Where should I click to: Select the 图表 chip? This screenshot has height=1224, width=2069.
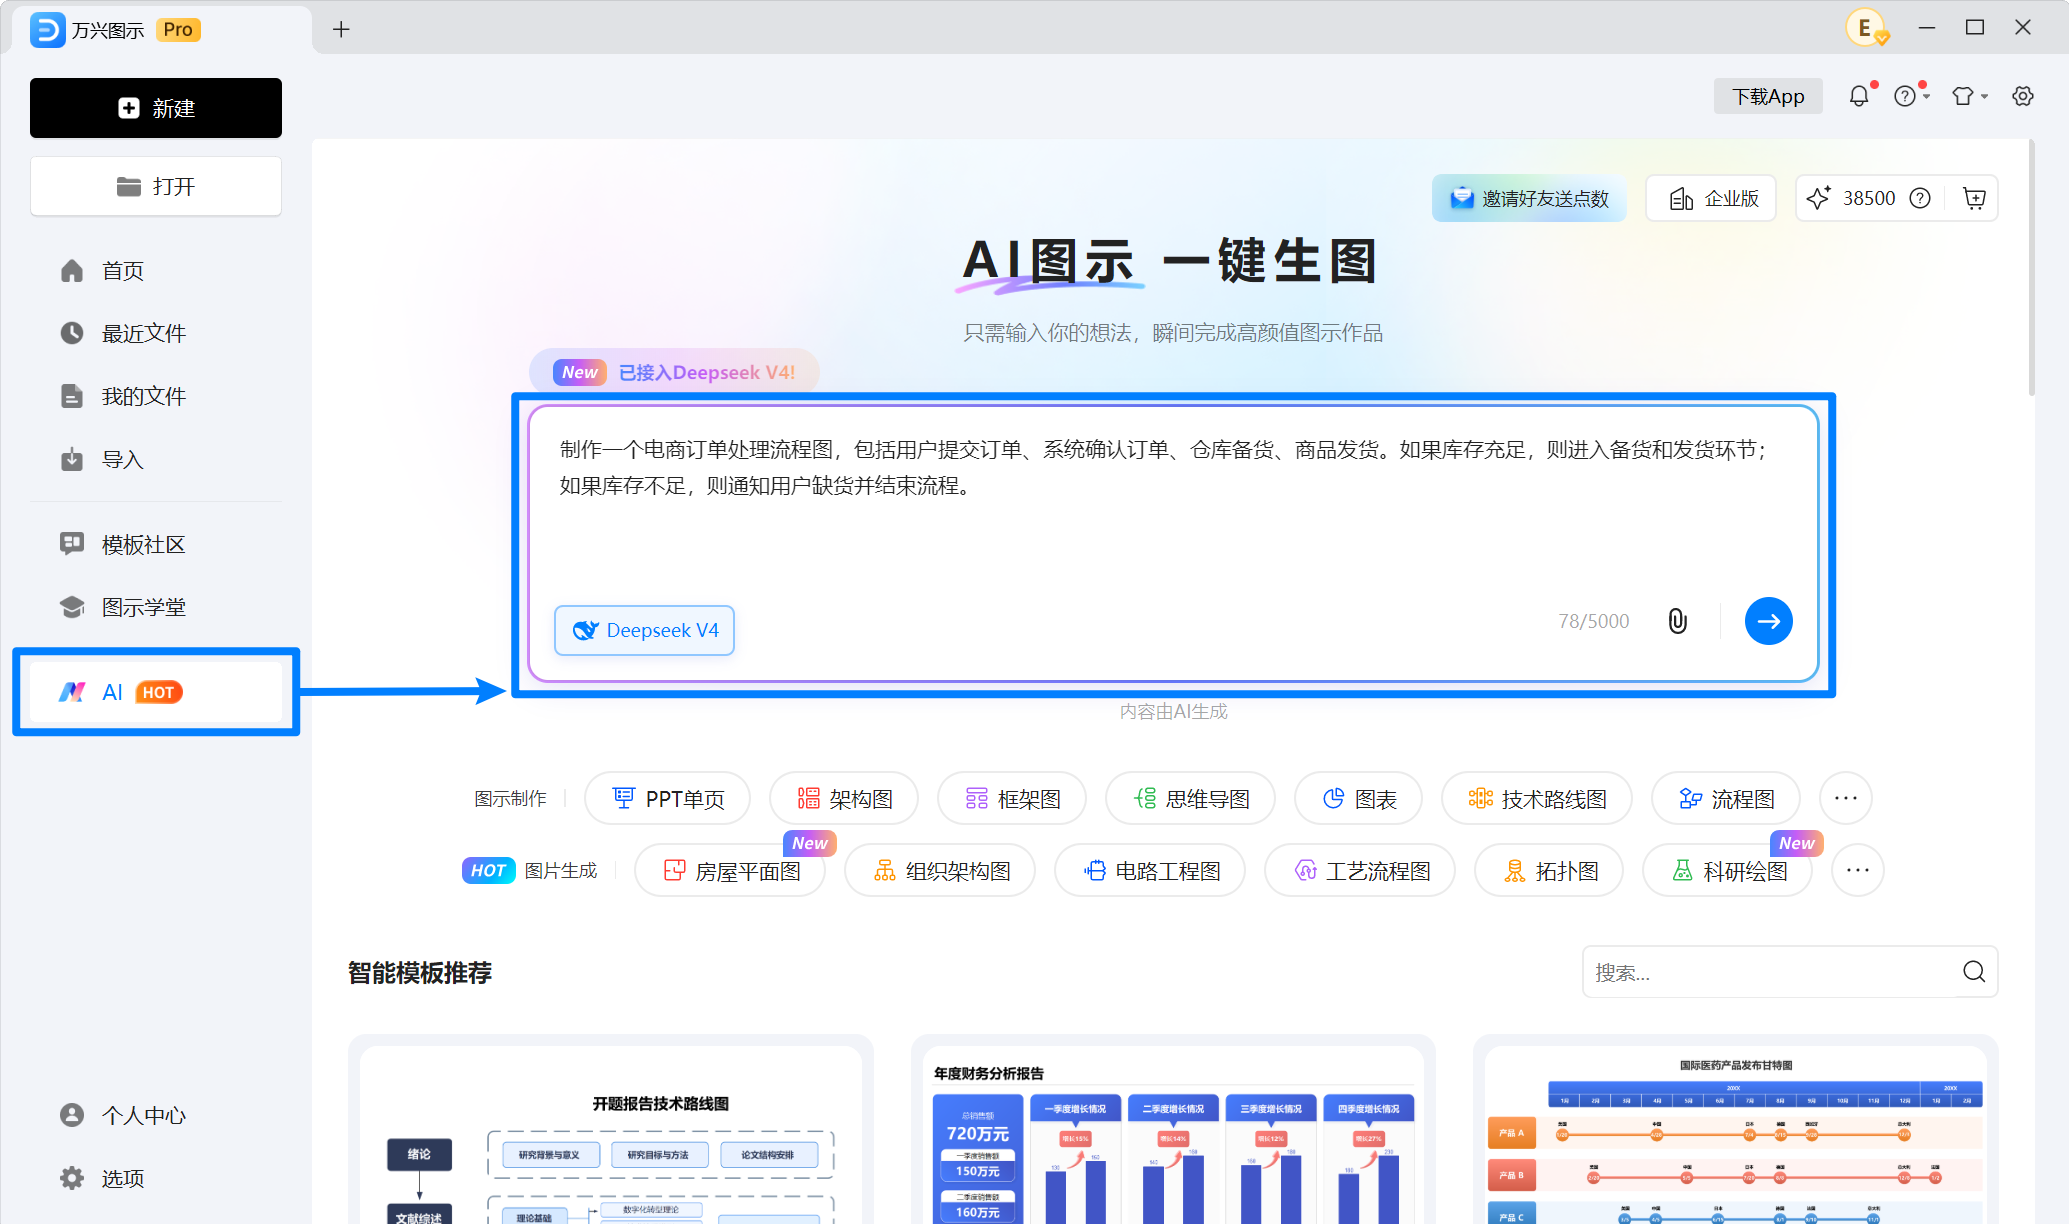pos(1358,798)
